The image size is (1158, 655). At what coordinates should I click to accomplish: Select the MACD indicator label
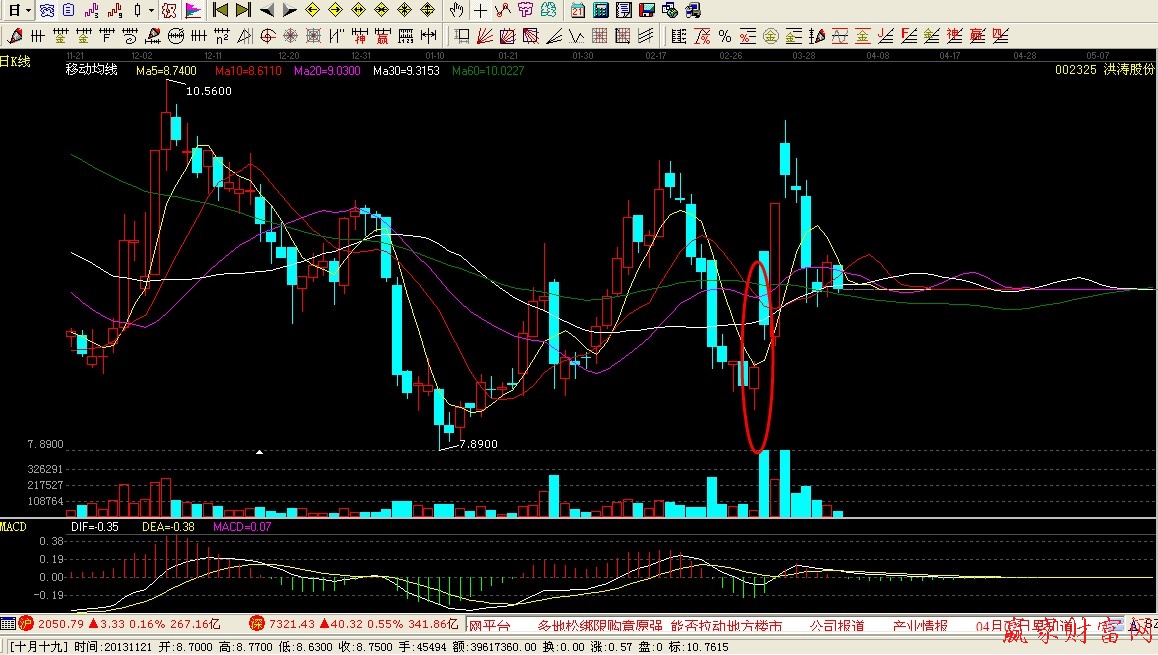[x=14, y=525]
